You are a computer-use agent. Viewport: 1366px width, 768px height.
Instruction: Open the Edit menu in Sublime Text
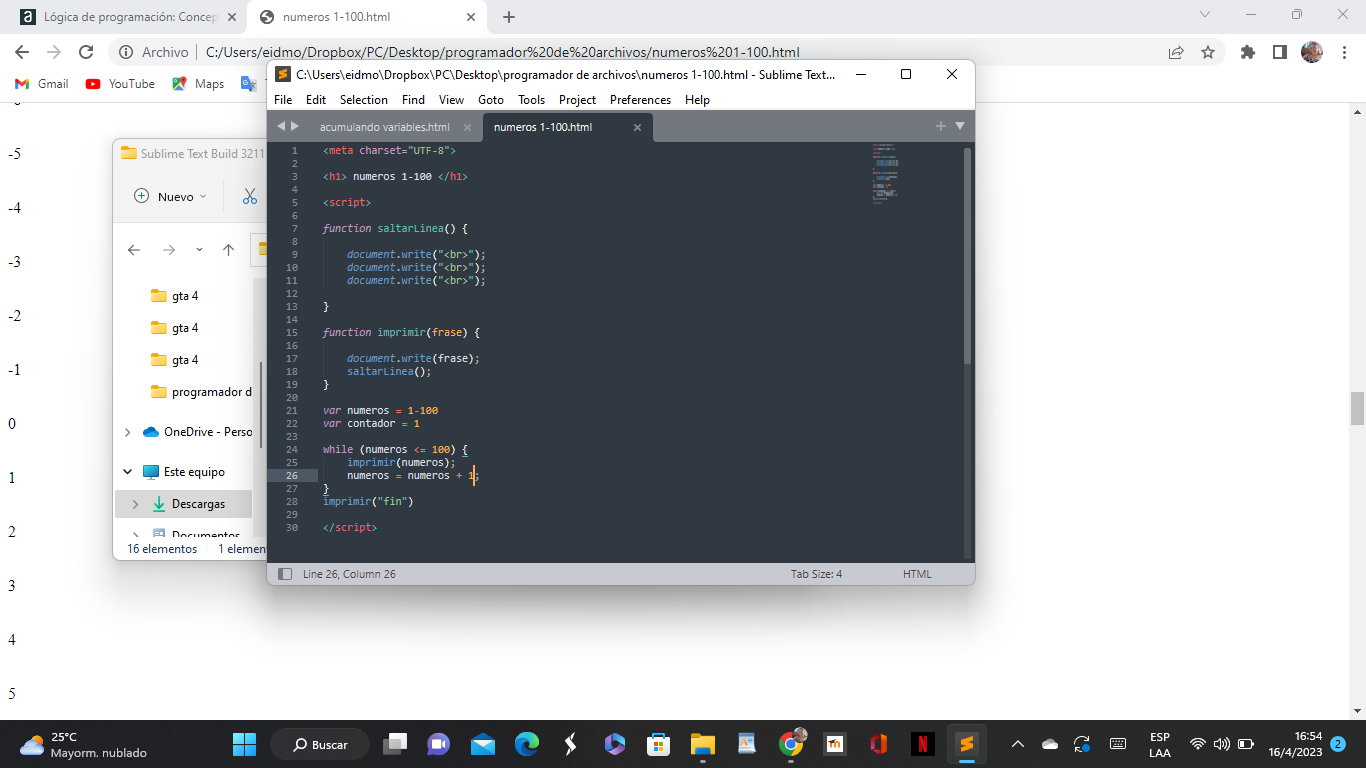[316, 100]
